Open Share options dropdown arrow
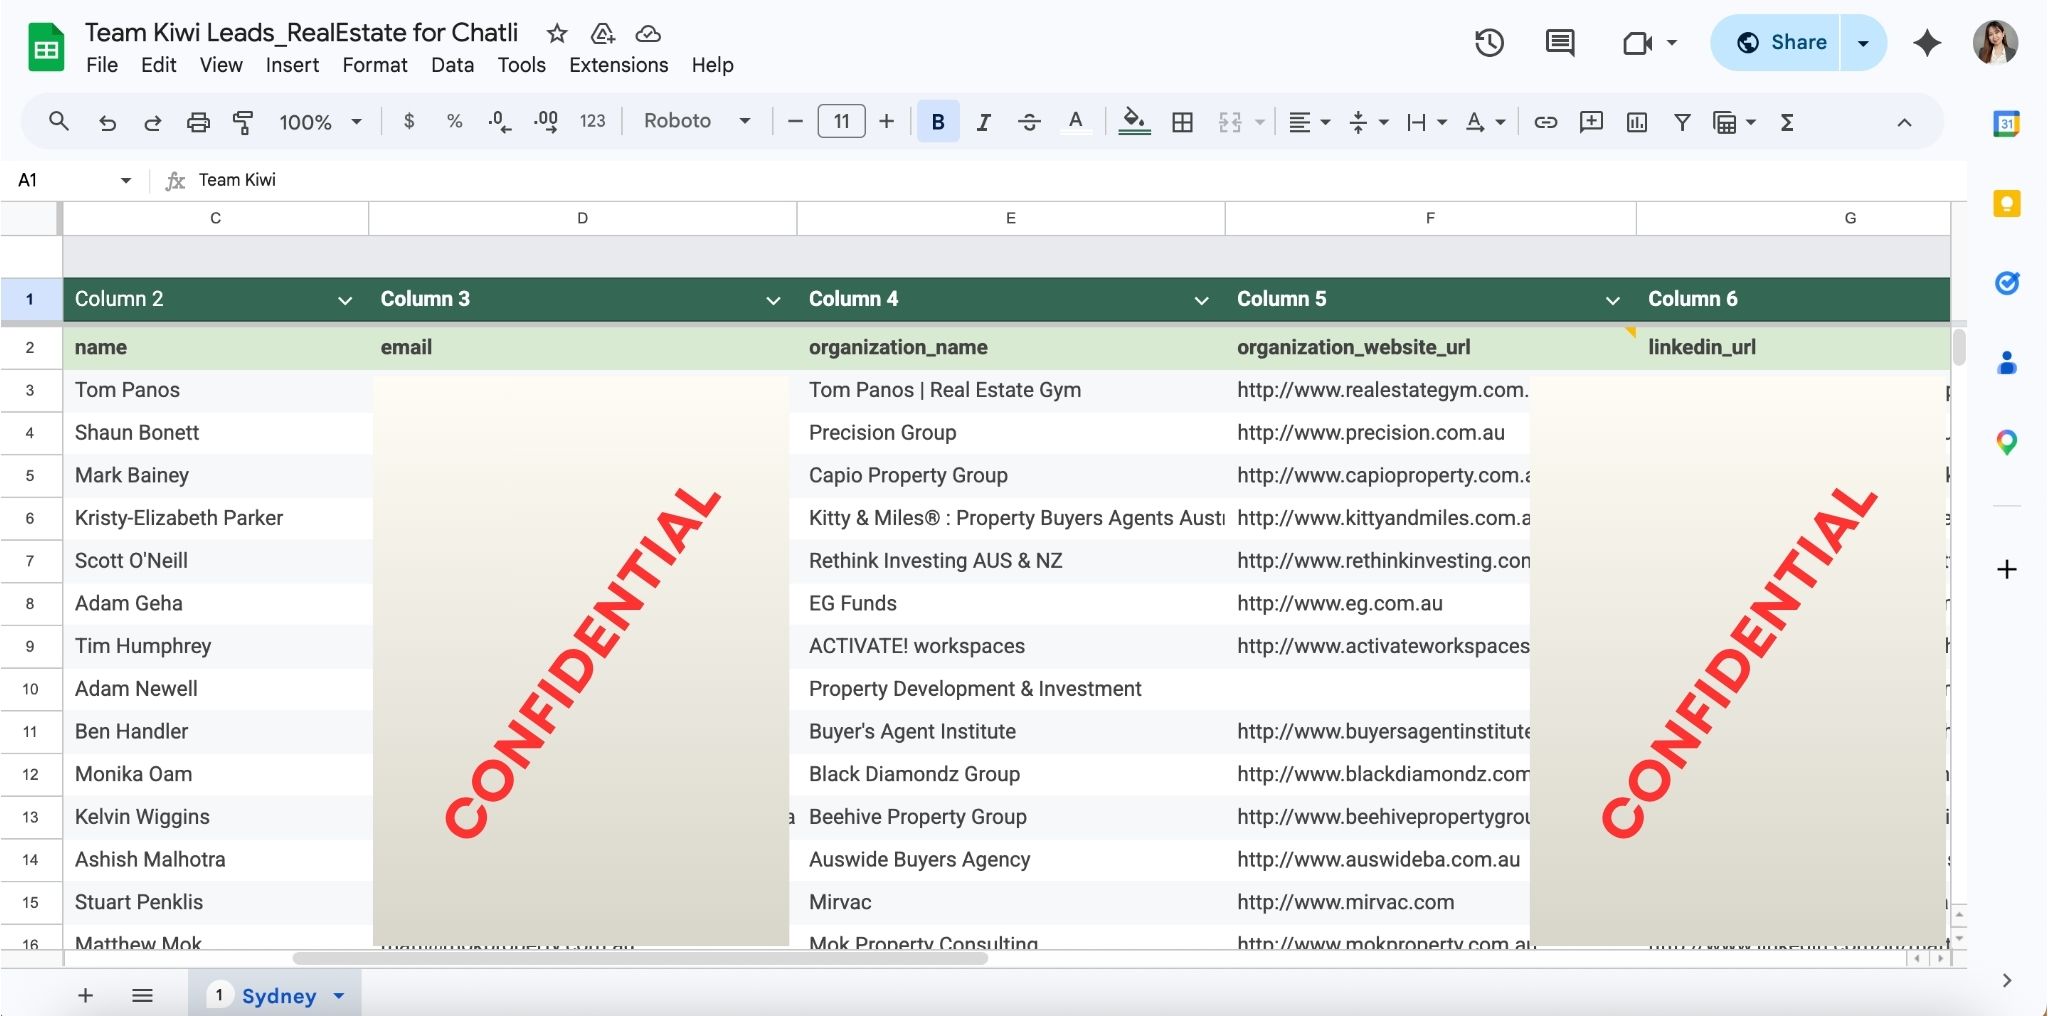The image size is (2048, 1016). [x=1863, y=43]
